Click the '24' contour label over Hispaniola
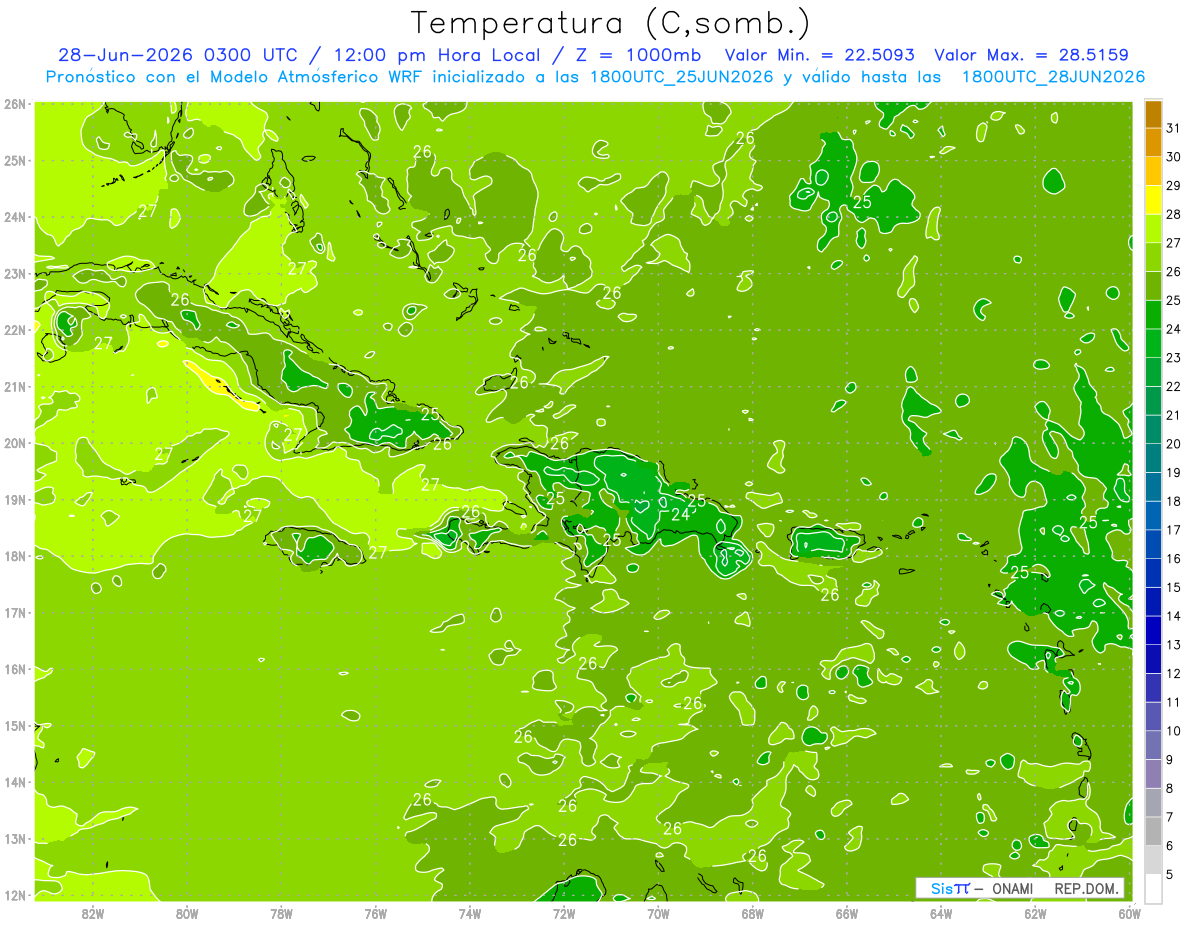This screenshot has height=927, width=1200. 680,515
